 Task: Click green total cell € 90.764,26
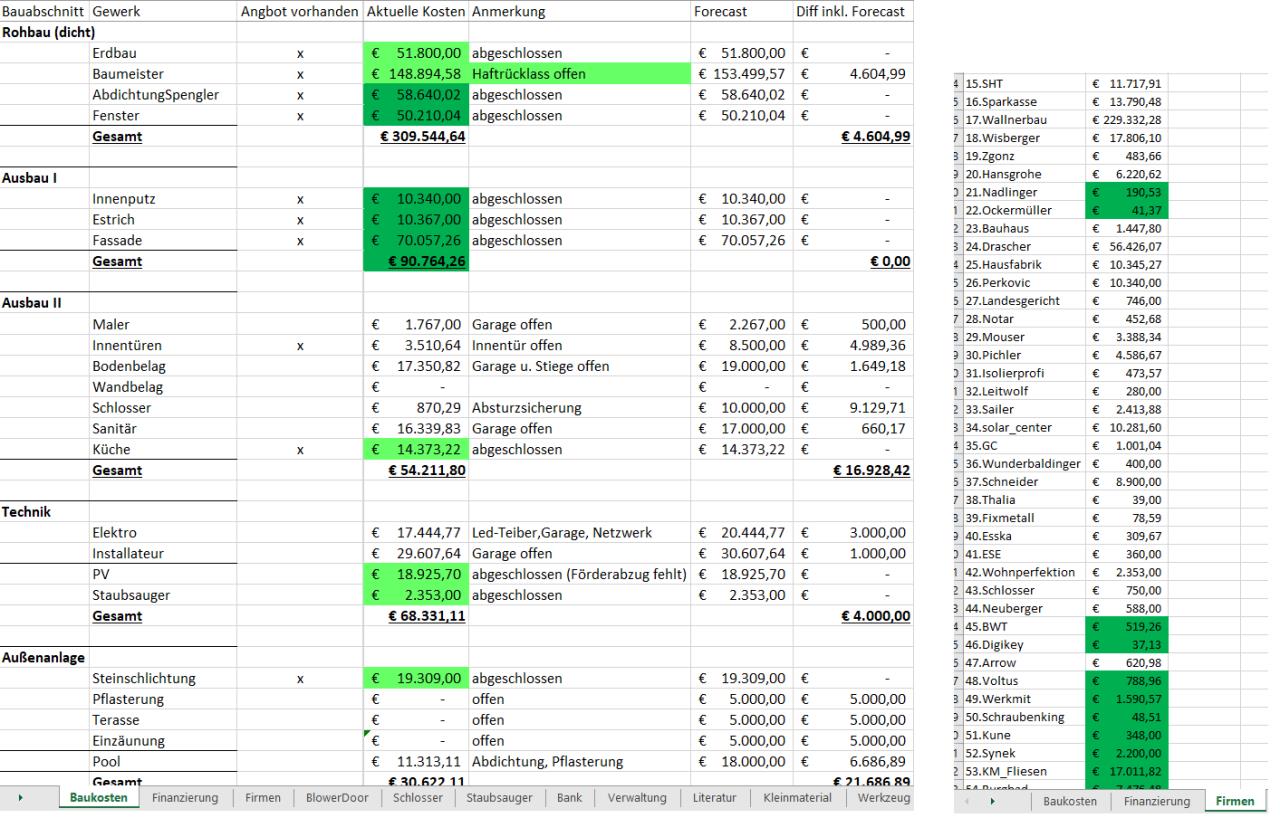tap(415, 262)
